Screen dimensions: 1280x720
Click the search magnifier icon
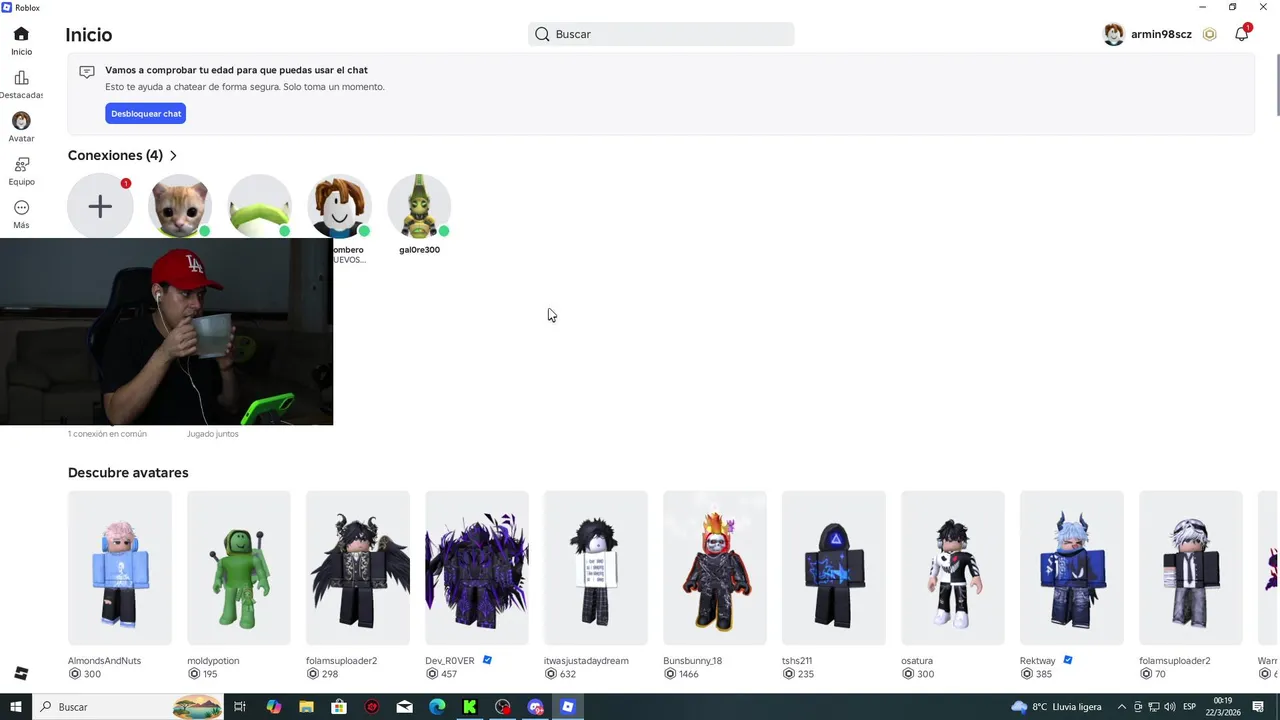pos(542,34)
